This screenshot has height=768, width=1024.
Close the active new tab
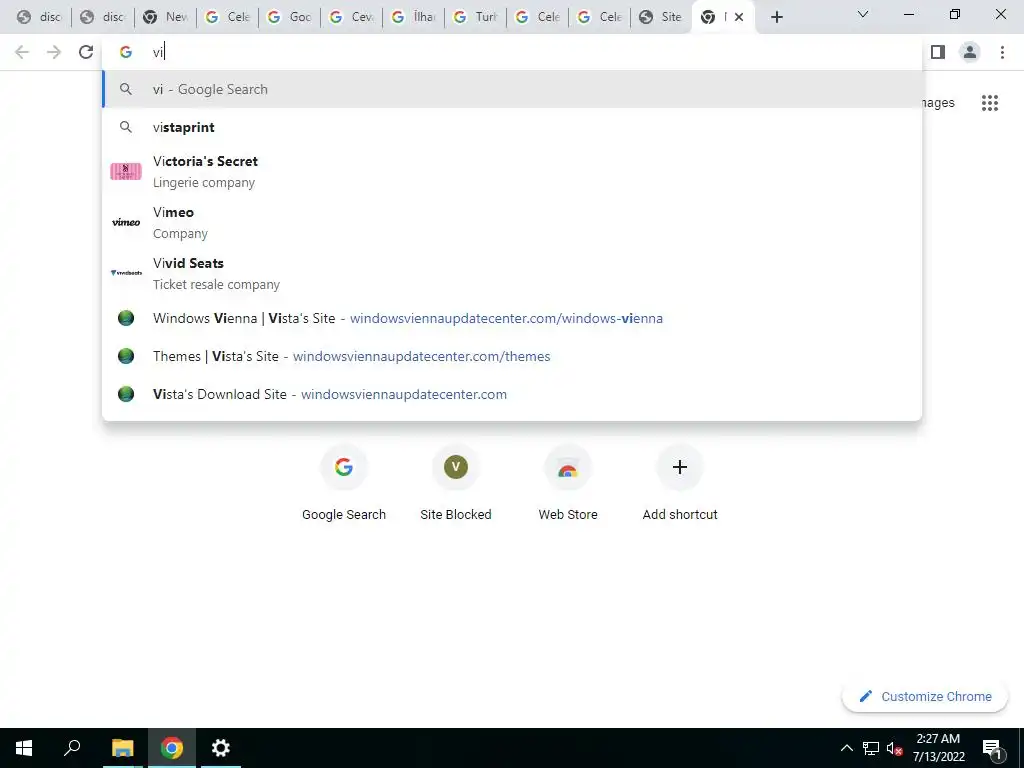tap(739, 18)
